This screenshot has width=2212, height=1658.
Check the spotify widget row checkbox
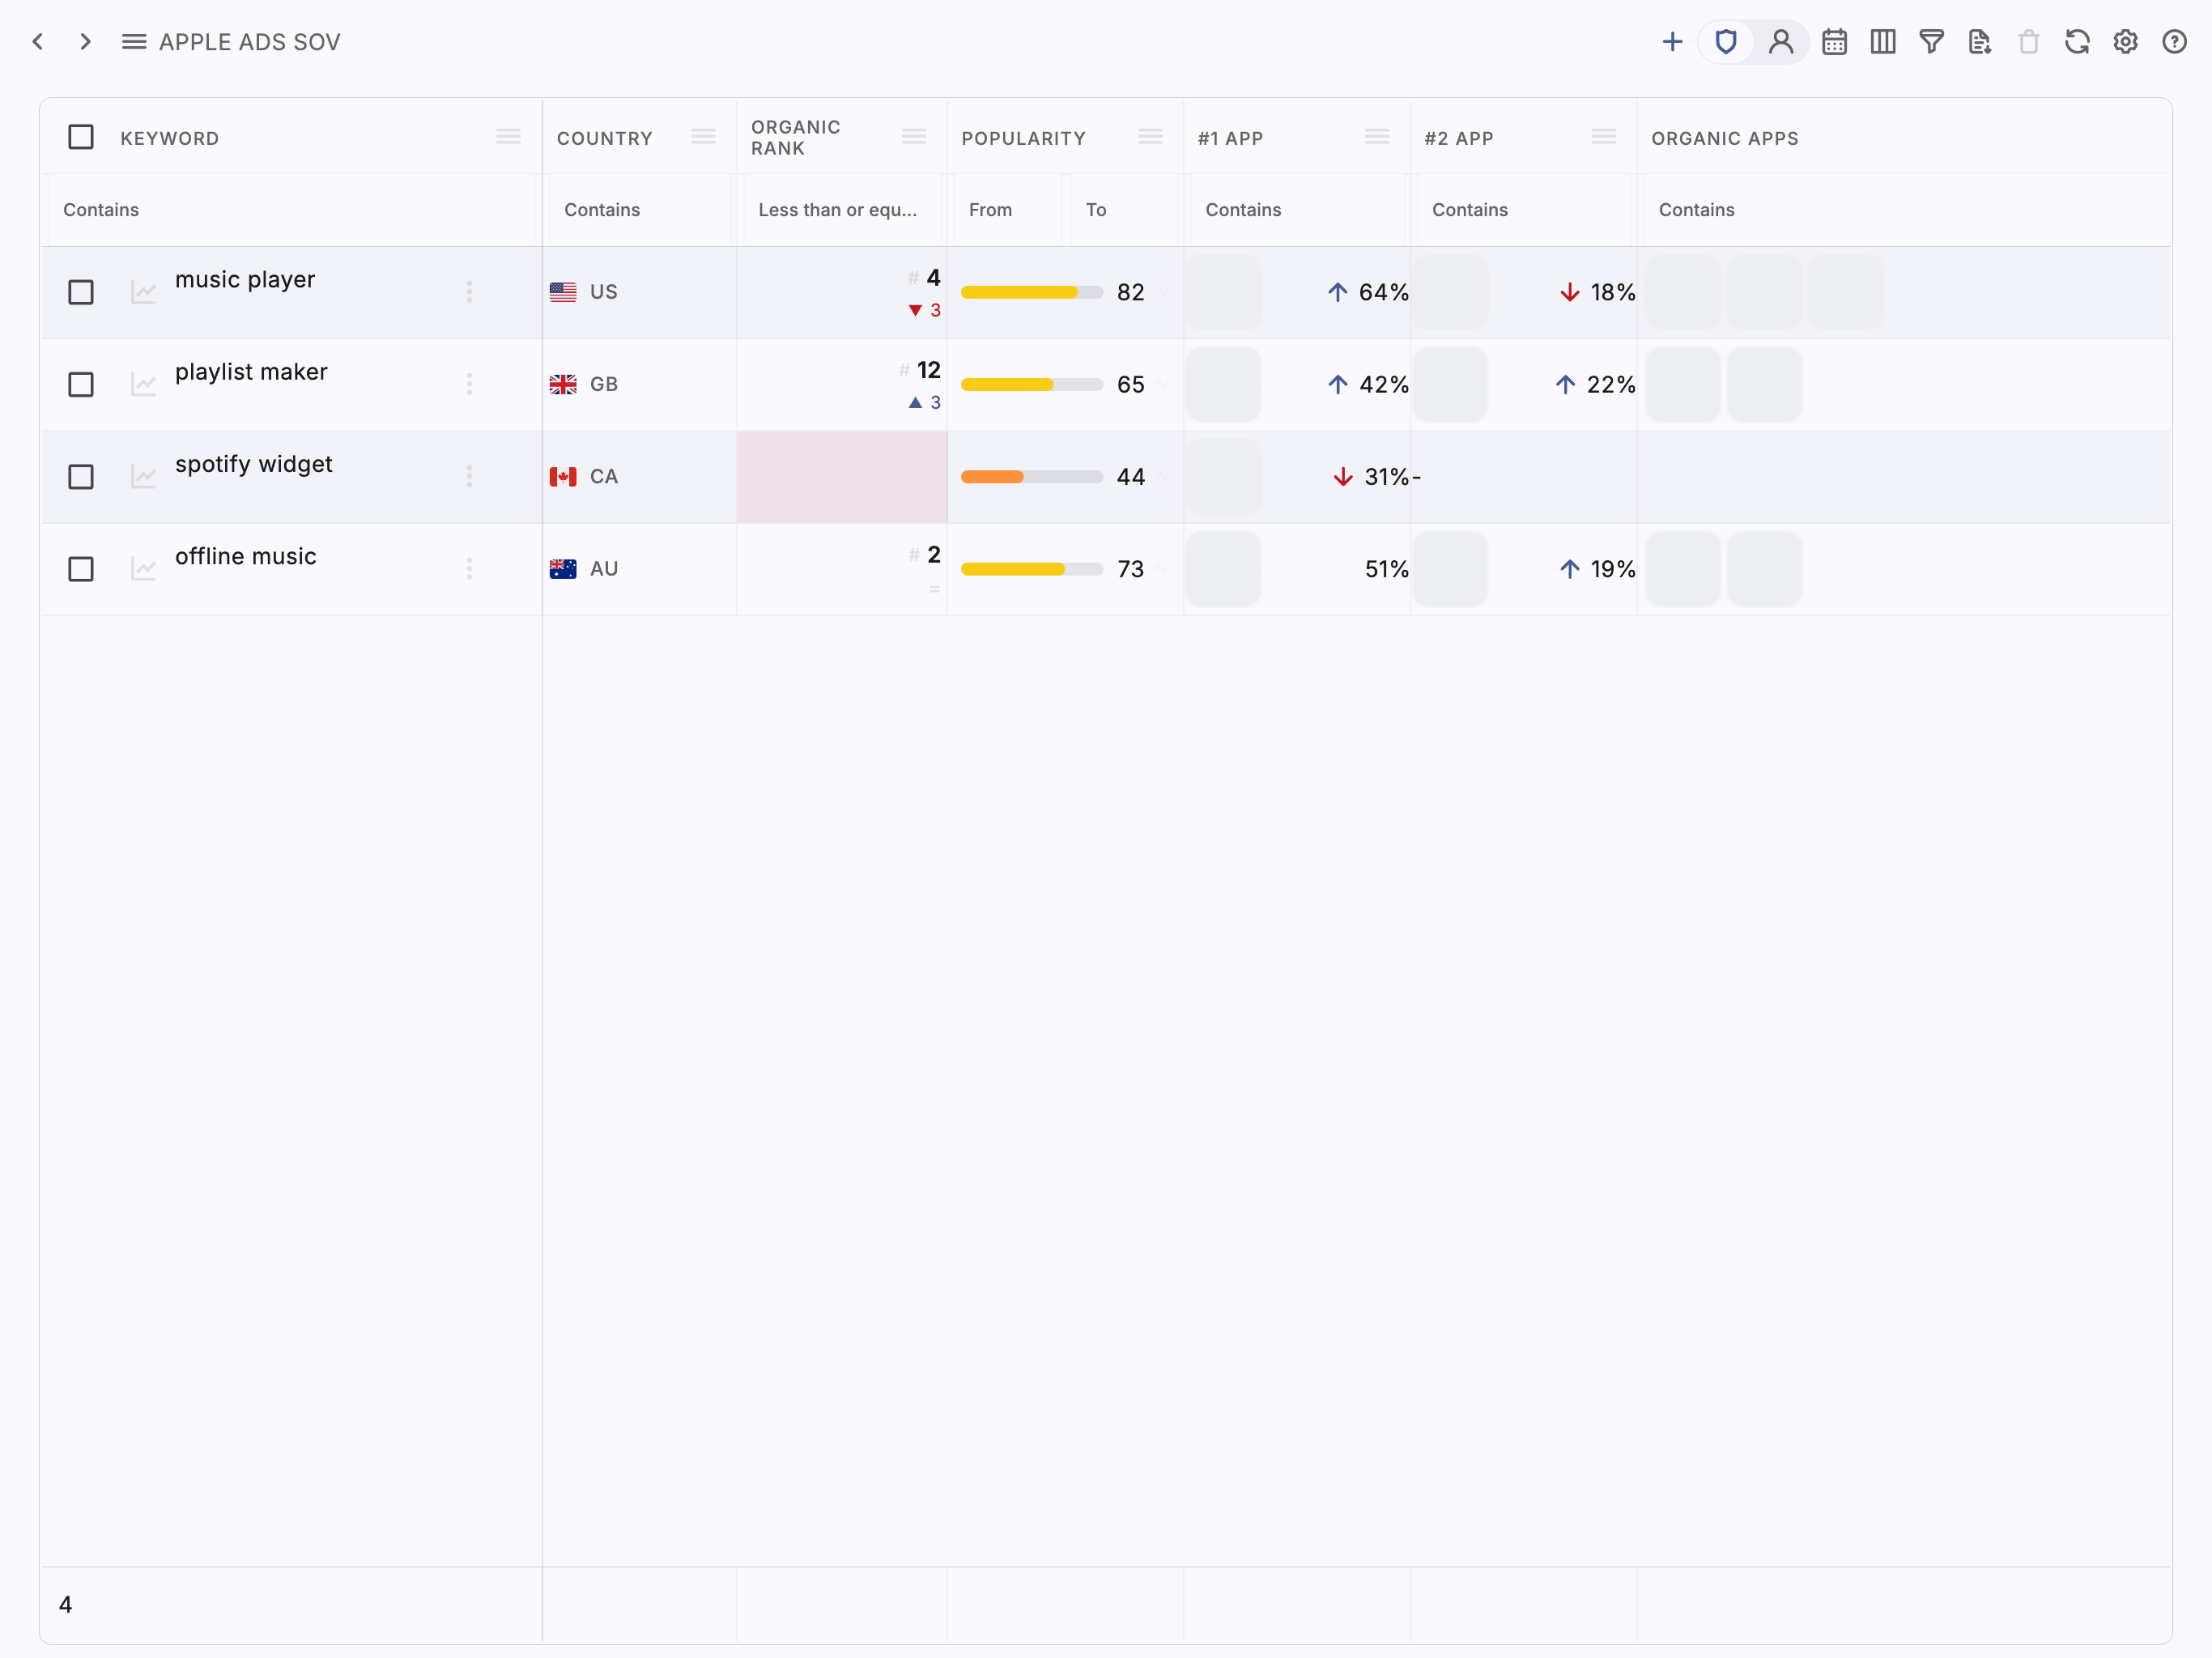[81, 477]
